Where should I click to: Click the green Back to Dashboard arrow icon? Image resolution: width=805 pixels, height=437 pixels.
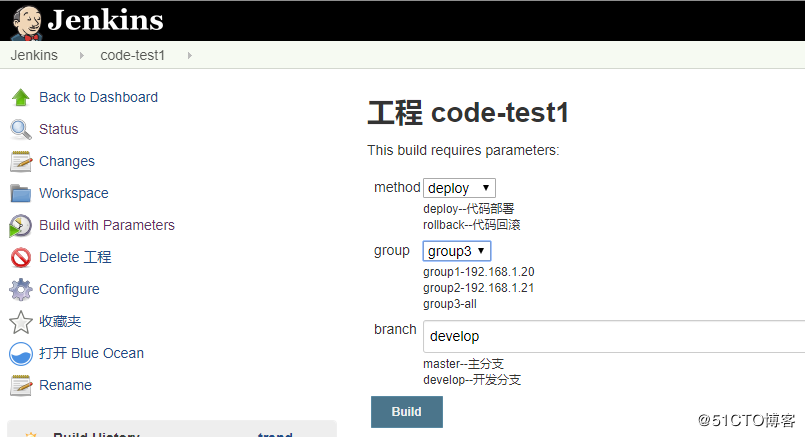coord(21,97)
